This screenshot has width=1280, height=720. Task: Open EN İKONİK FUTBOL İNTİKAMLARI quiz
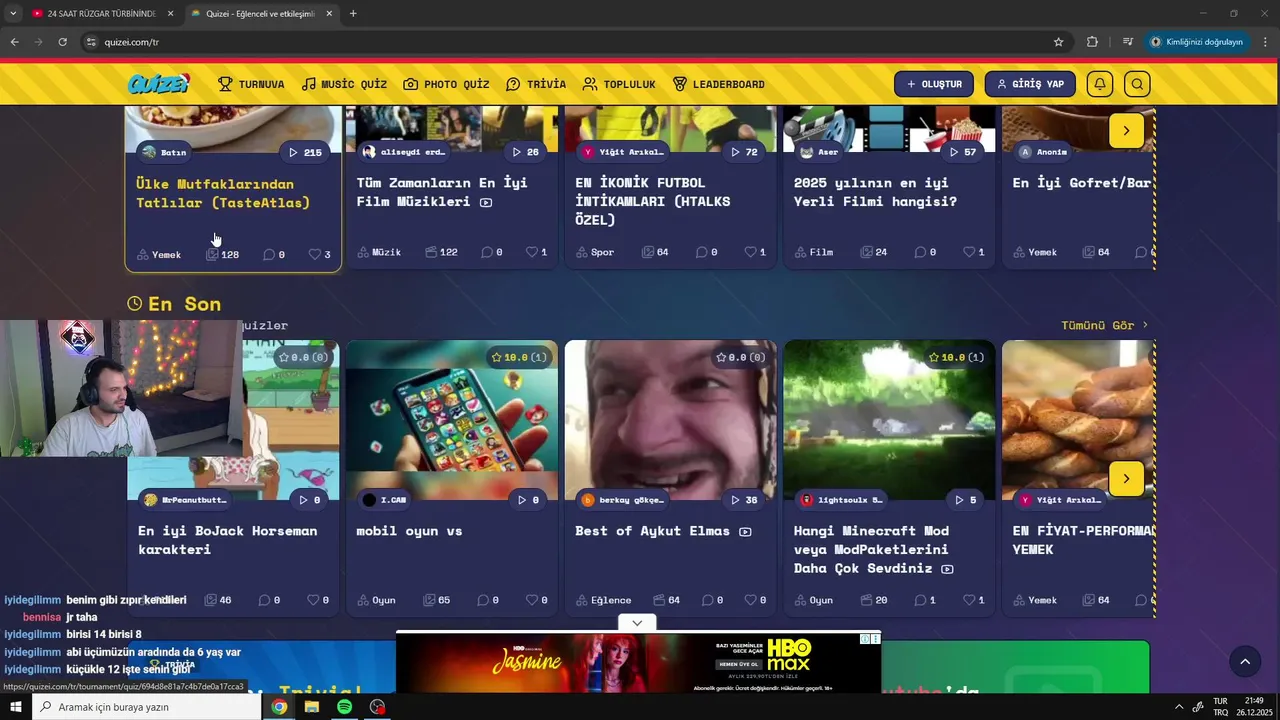point(653,201)
